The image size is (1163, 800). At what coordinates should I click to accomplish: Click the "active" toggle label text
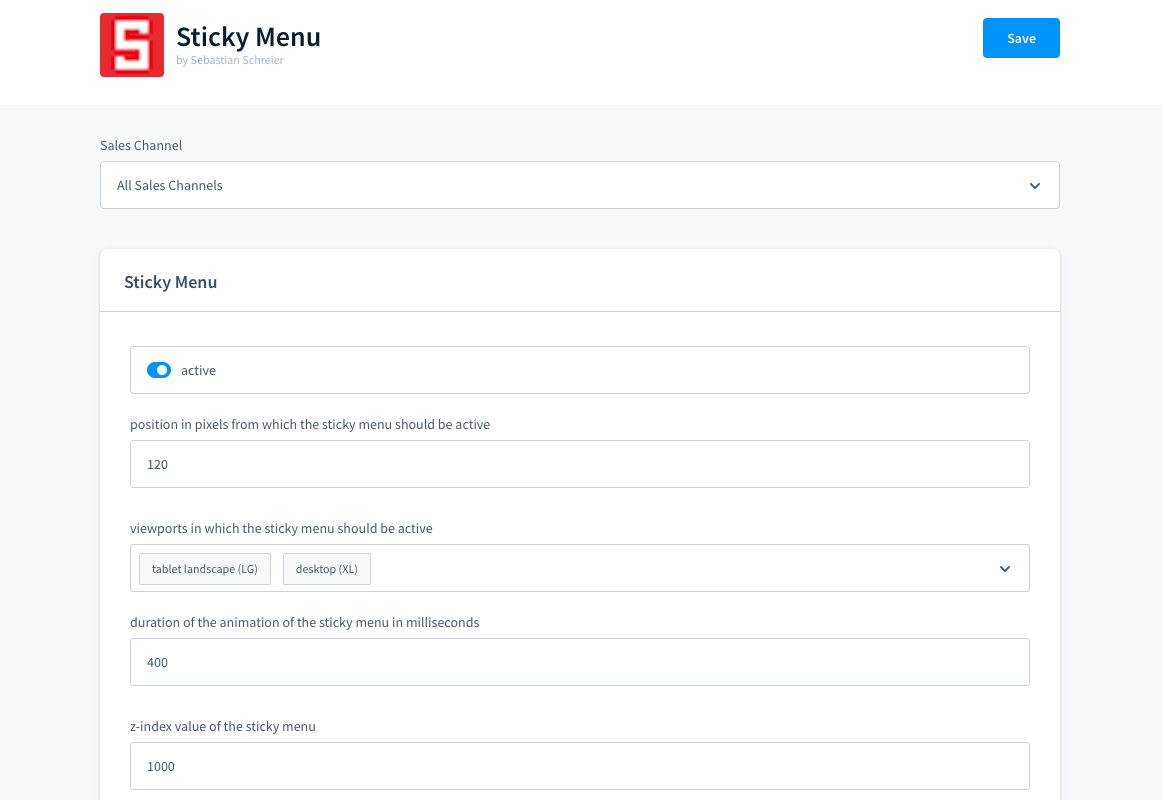pyautogui.click(x=198, y=370)
